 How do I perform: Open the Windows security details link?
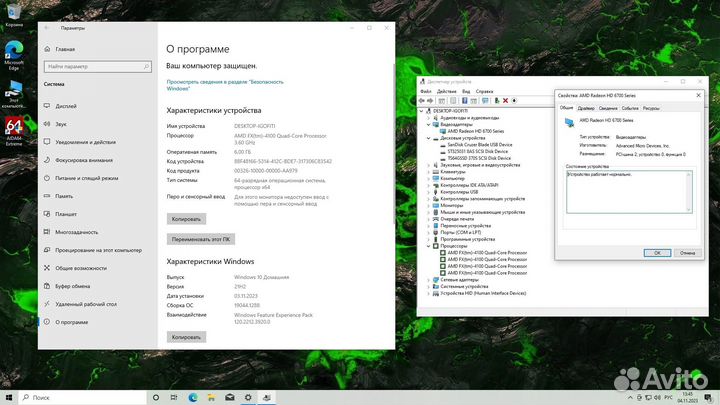pyautogui.click(x=224, y=84)
